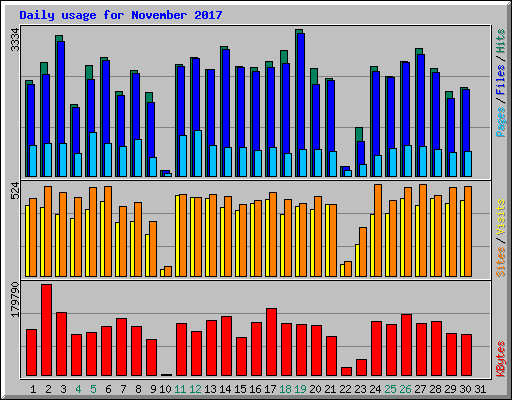512x400 pixels.
Task: Select the yellow sites bar for day 23
Action: click(357, 260)
